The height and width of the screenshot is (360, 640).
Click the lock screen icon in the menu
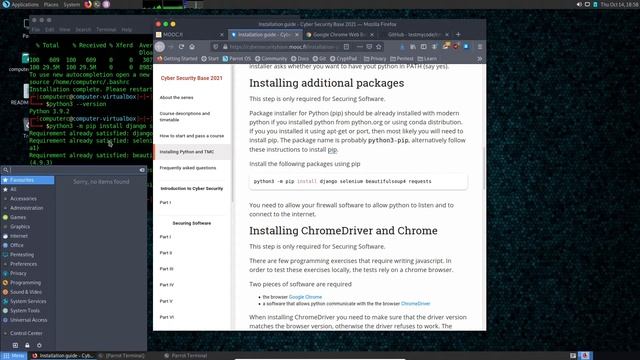(x=27, y=345)
